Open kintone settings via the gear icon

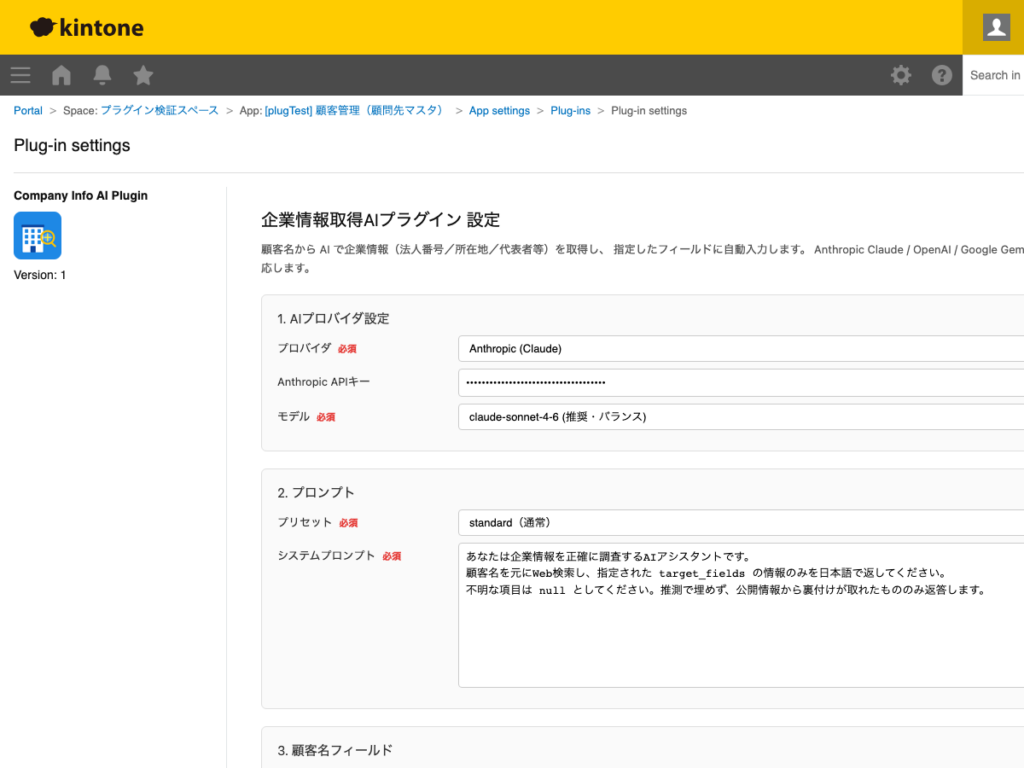coord(901,75)
